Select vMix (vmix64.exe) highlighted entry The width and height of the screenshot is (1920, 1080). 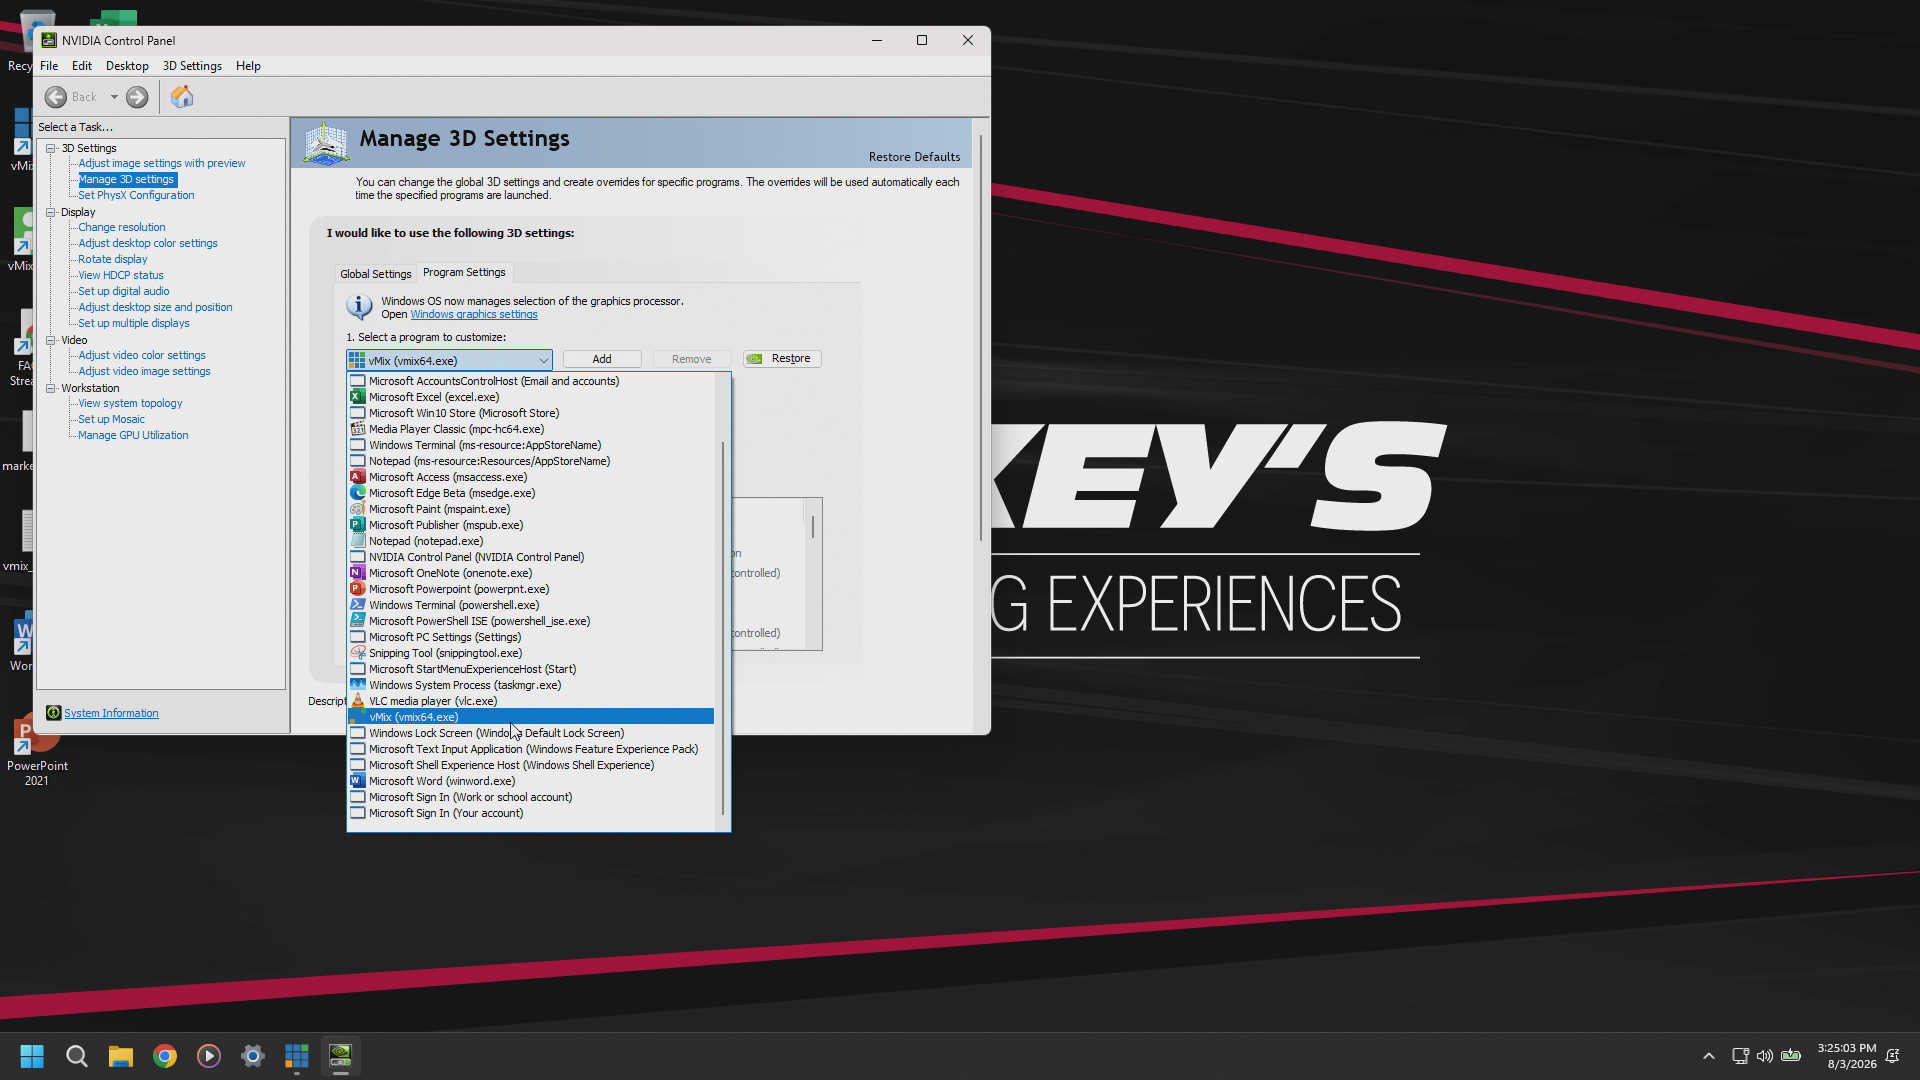click(531, 717)
